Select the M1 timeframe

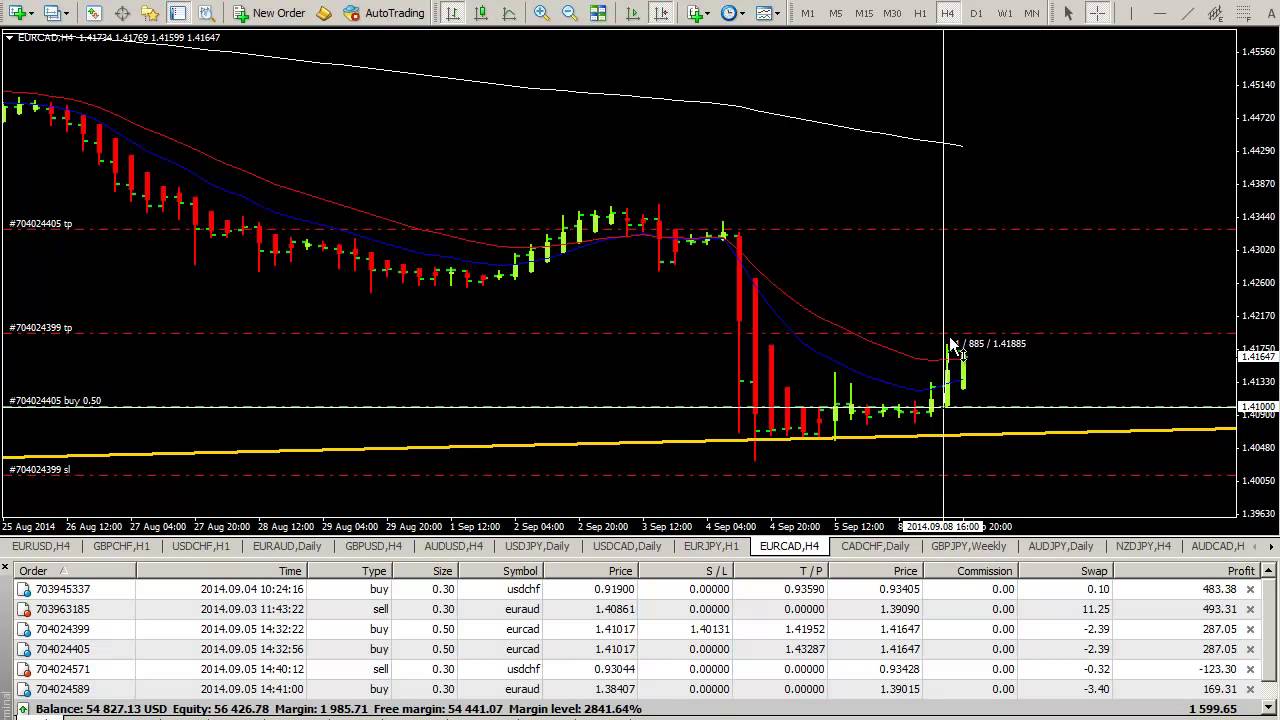point(807,13)
